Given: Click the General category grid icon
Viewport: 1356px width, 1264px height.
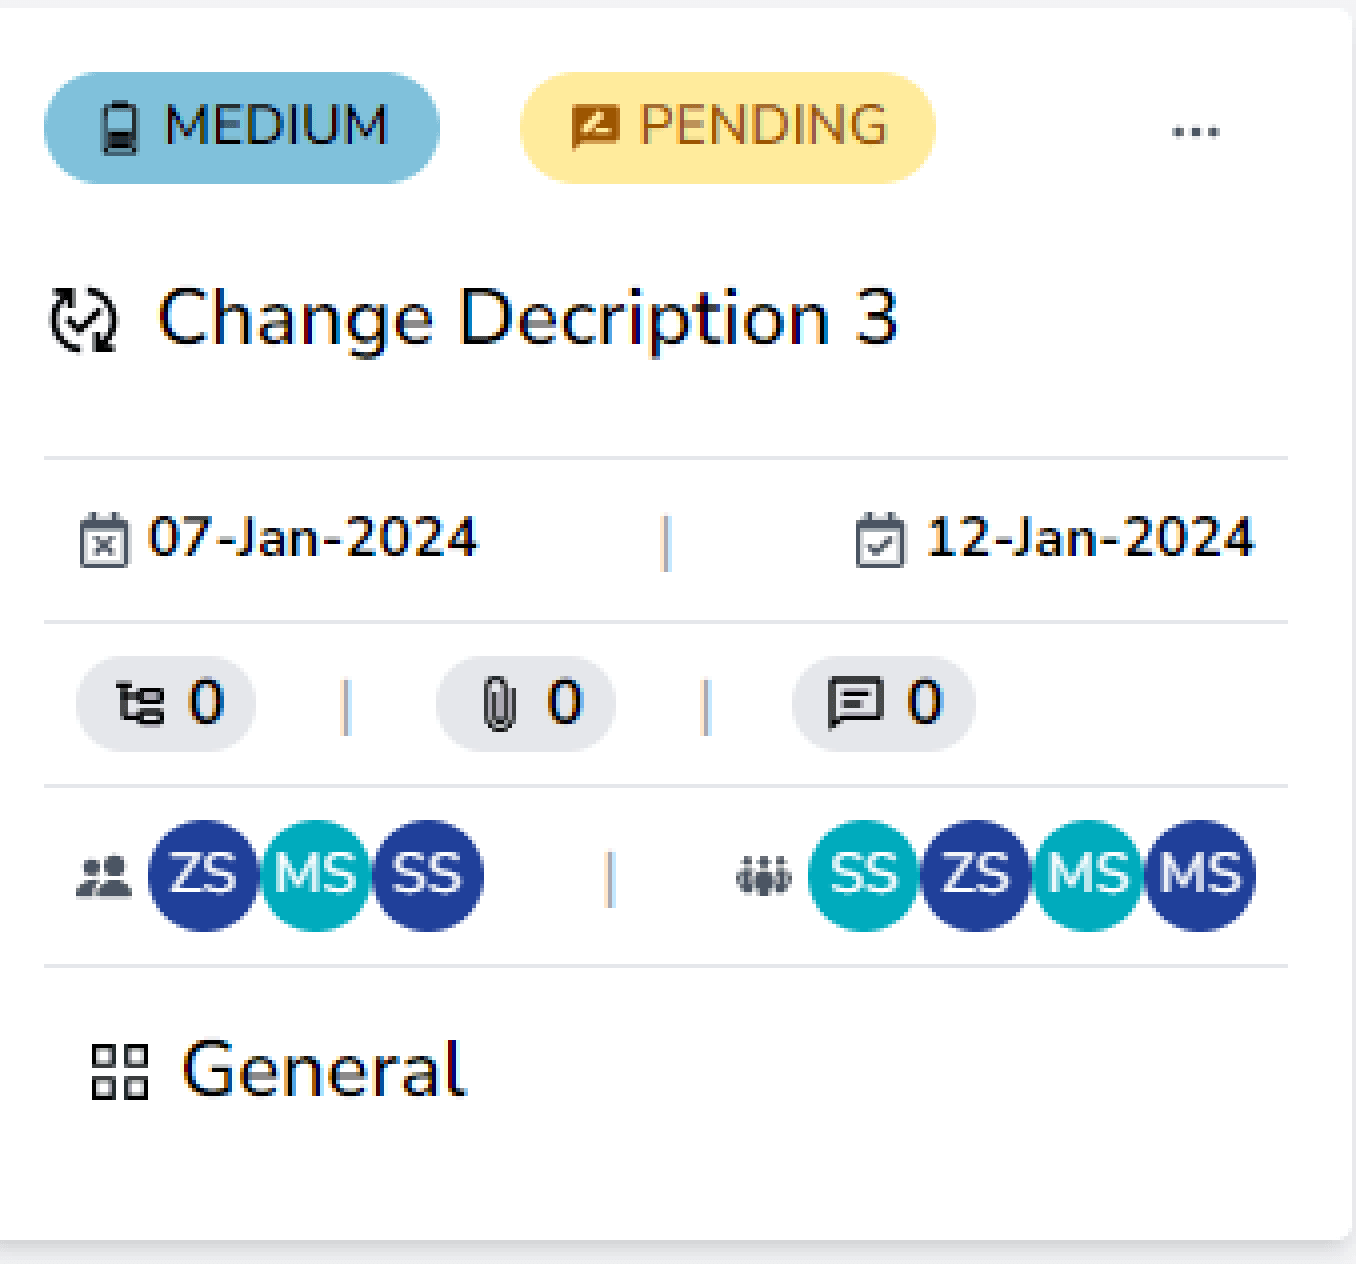Looking at the screenshot, I should pyautogui.click(x=120, y=1072).
